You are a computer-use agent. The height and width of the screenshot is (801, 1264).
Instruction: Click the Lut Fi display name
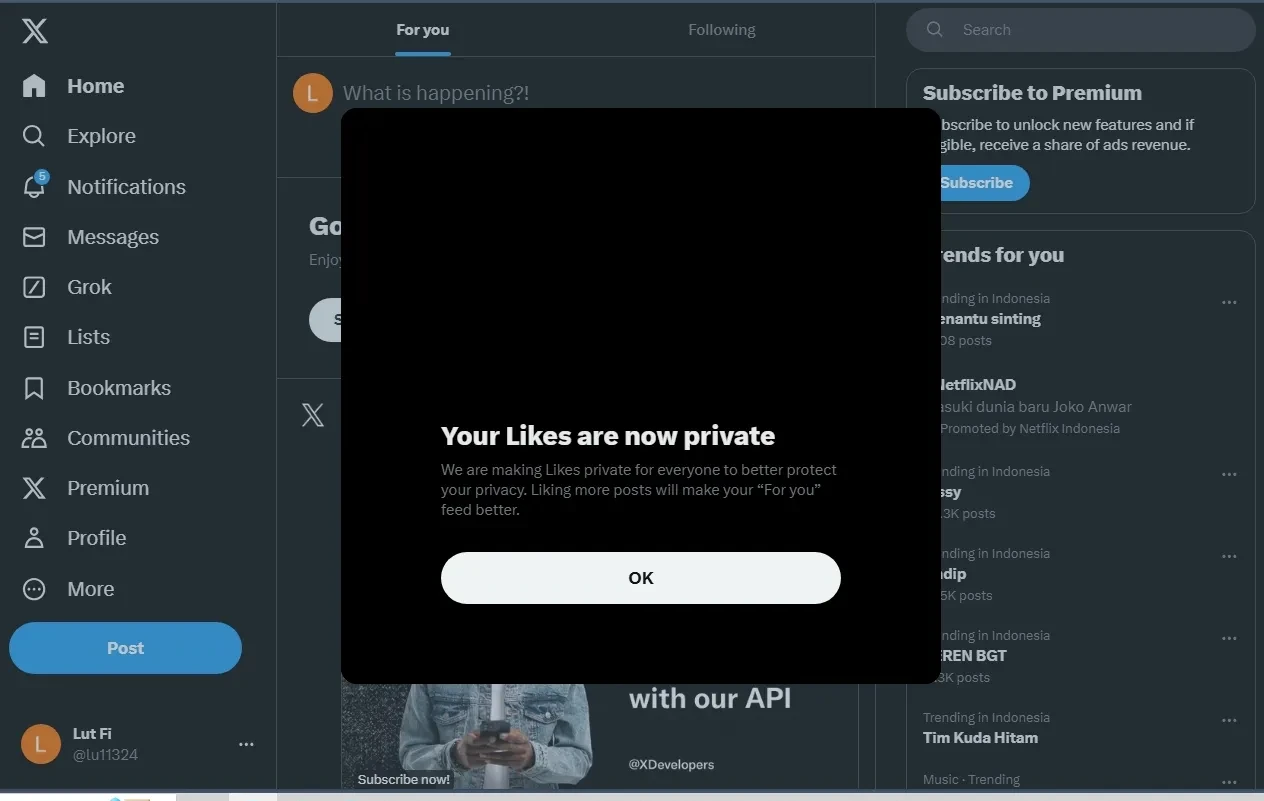click(x=92, y=734)
